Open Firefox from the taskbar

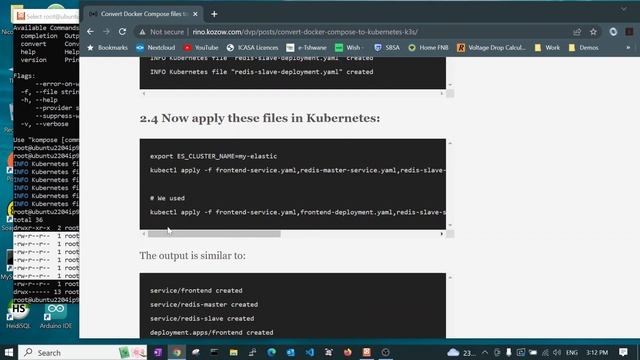coord(347,352)
